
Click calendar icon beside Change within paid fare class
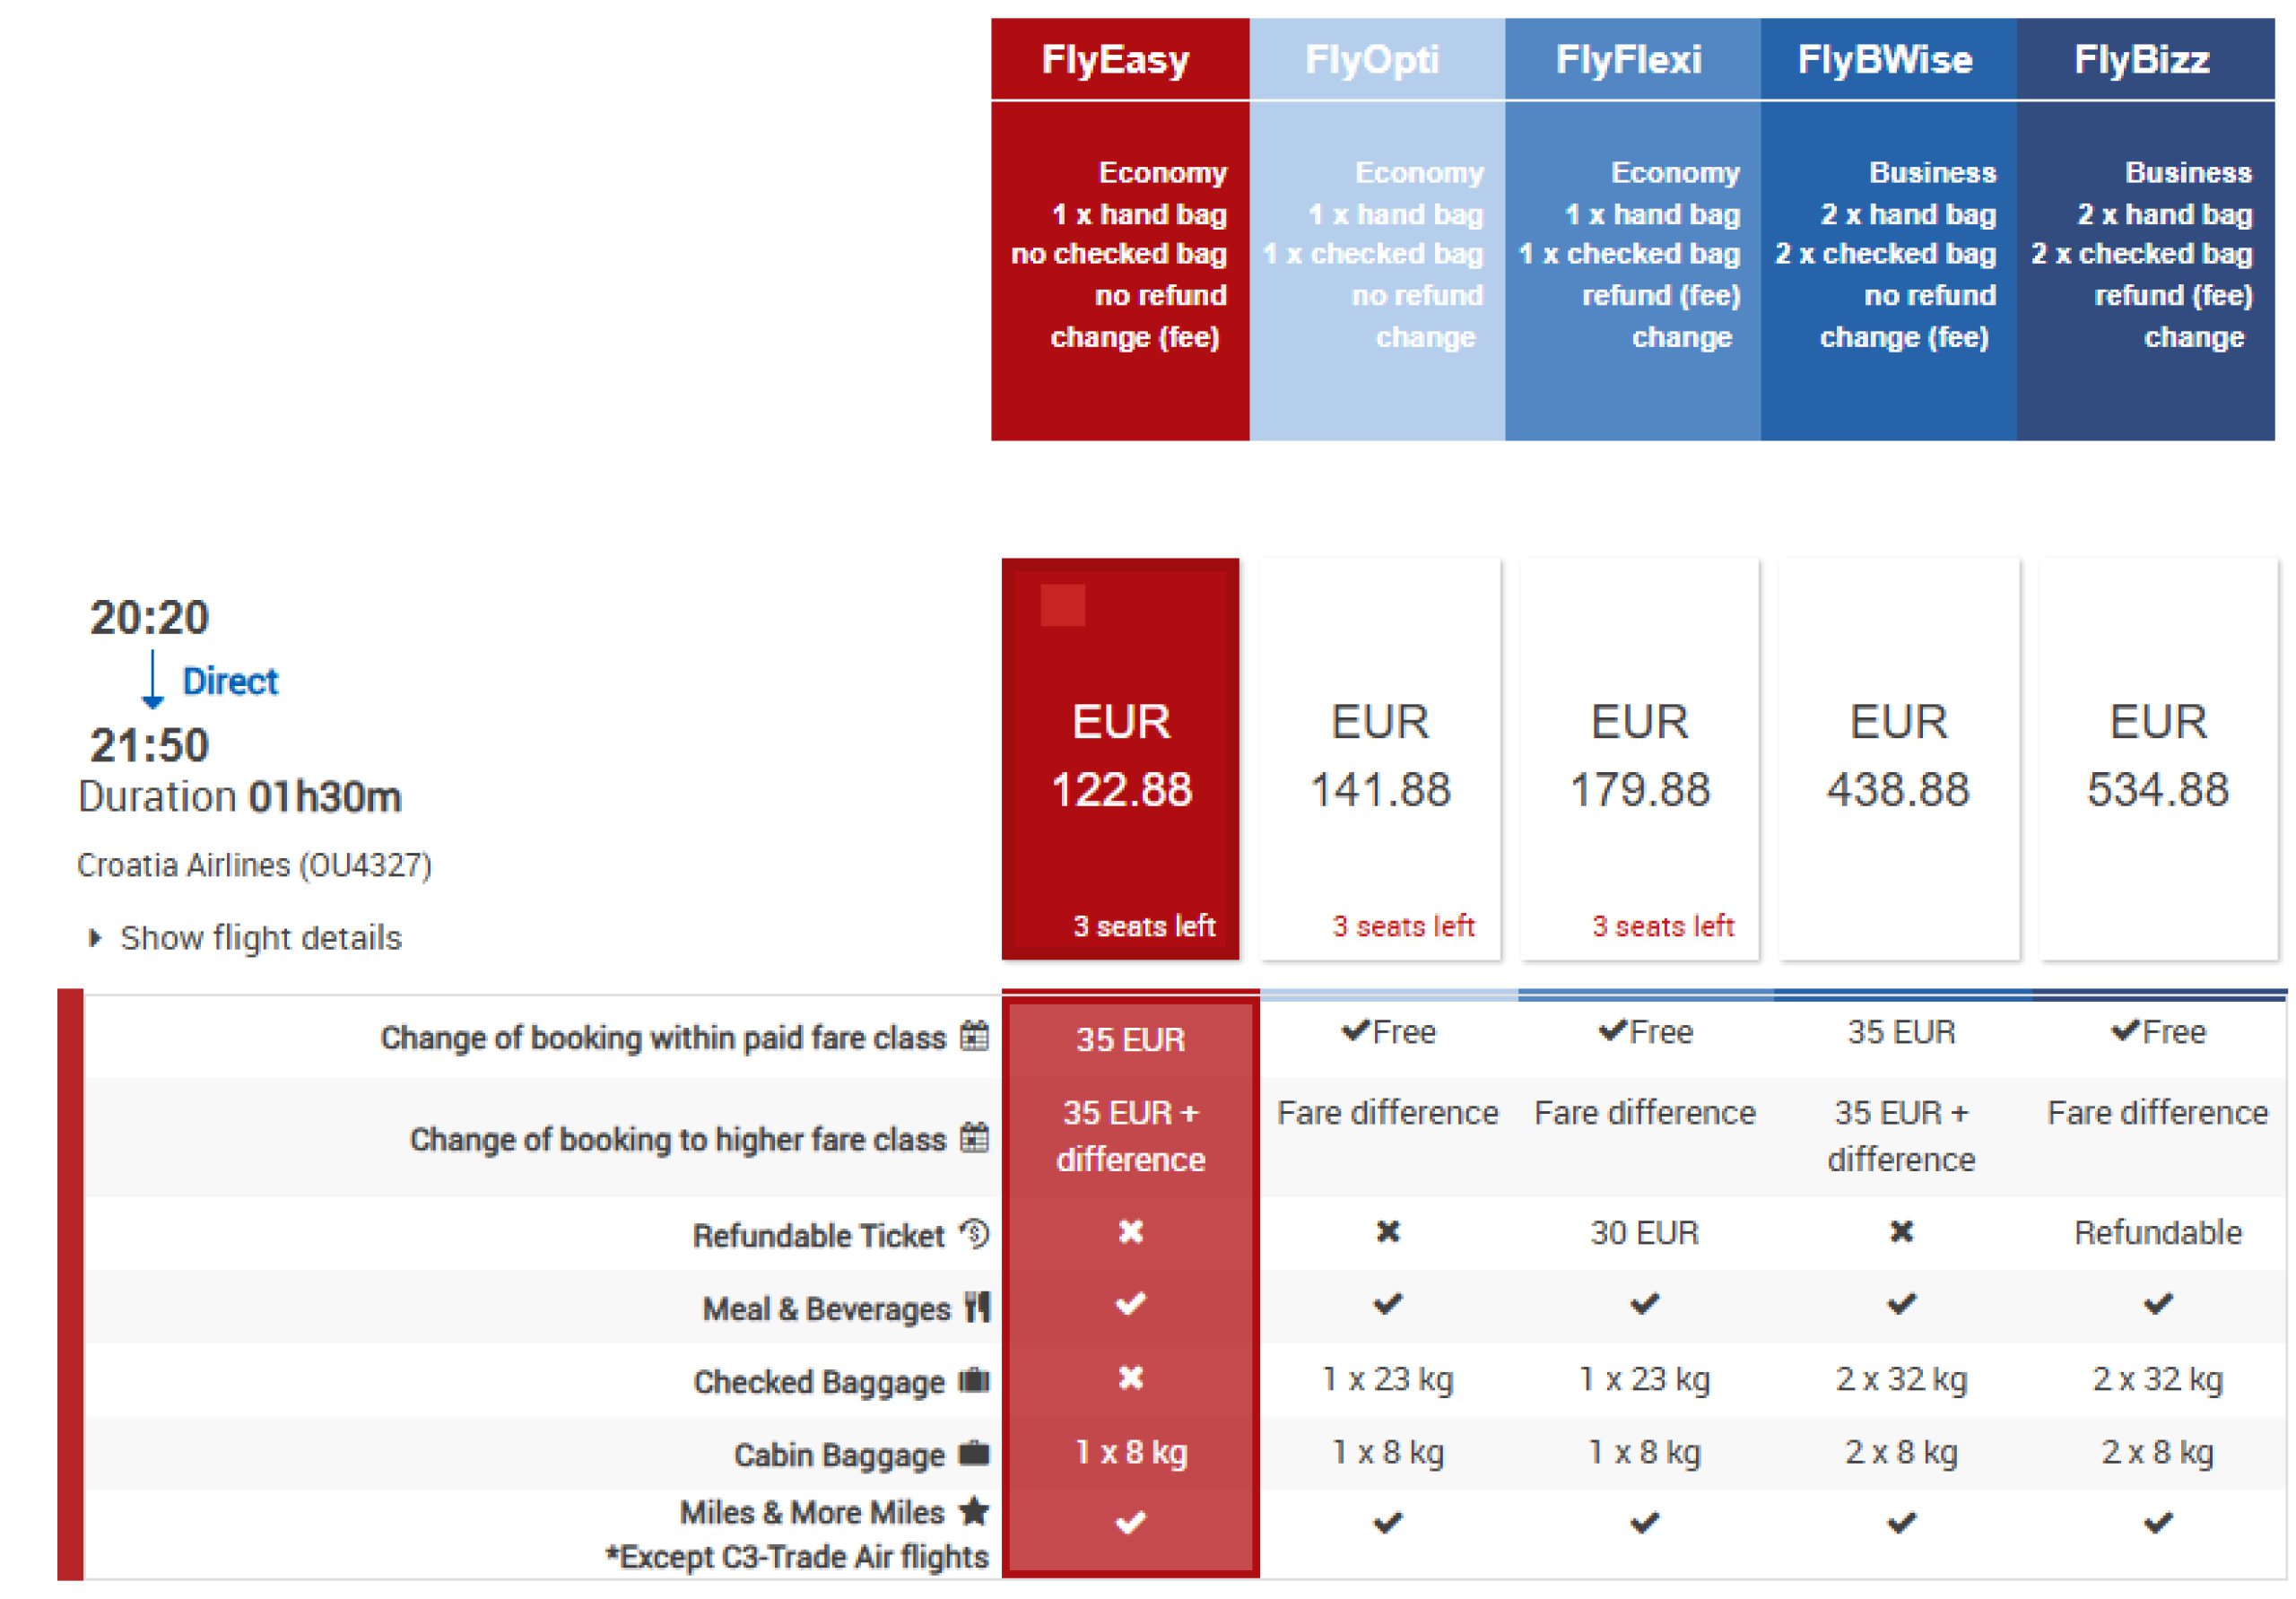point(974,1036)
